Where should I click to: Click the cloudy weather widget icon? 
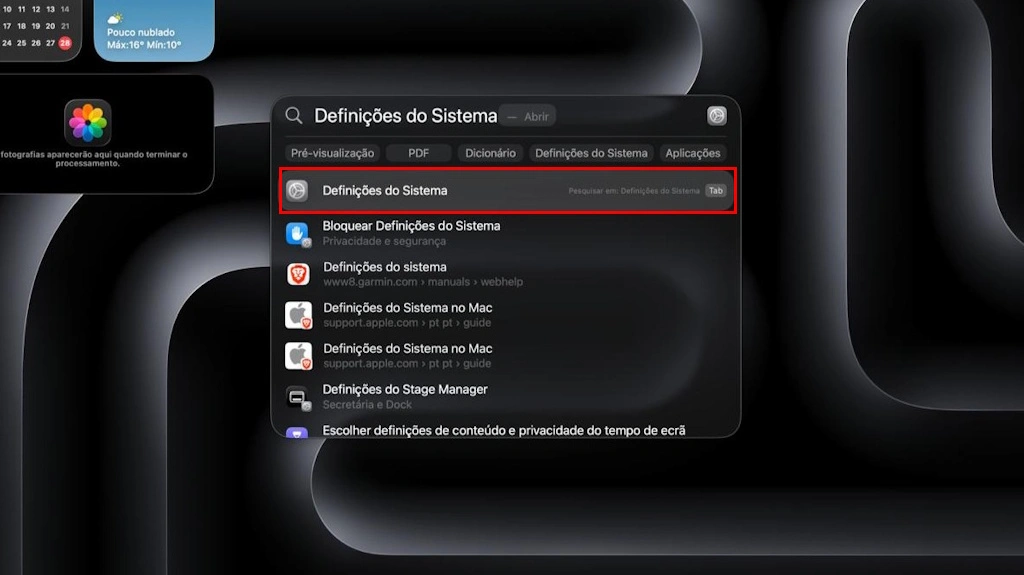(x=115, y=18)
